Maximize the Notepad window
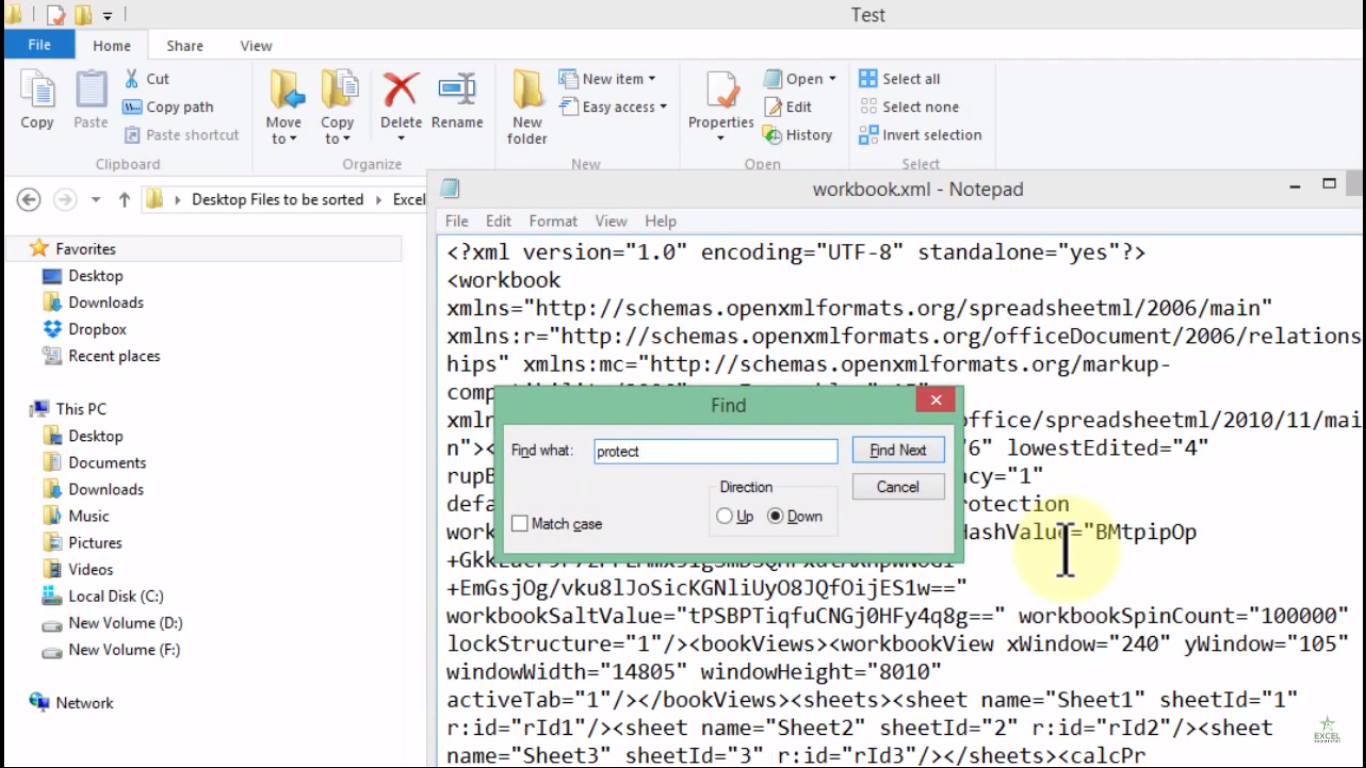 coord(1329,184)
